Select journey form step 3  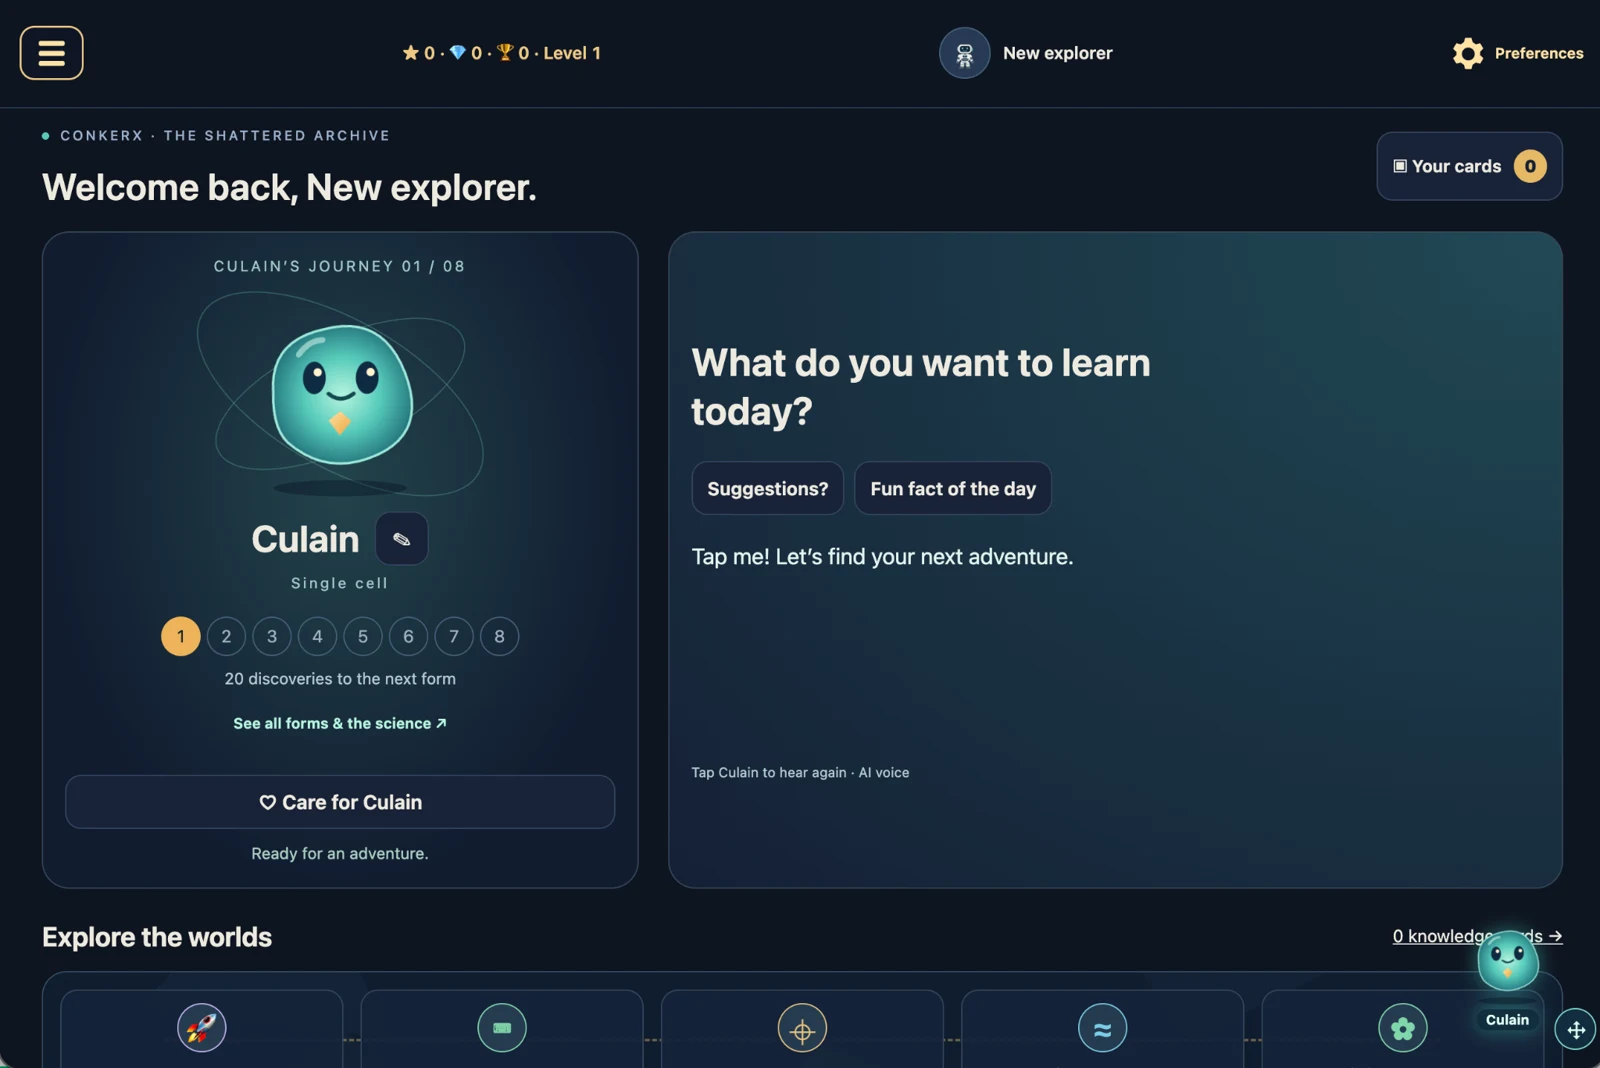tap(272, 636)
